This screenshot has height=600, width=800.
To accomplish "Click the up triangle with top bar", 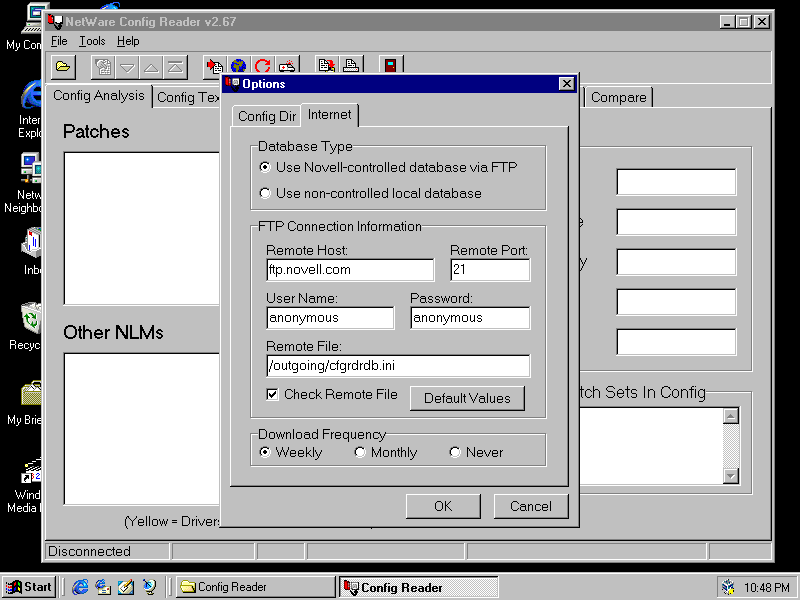I will click(x=175, y=67).
